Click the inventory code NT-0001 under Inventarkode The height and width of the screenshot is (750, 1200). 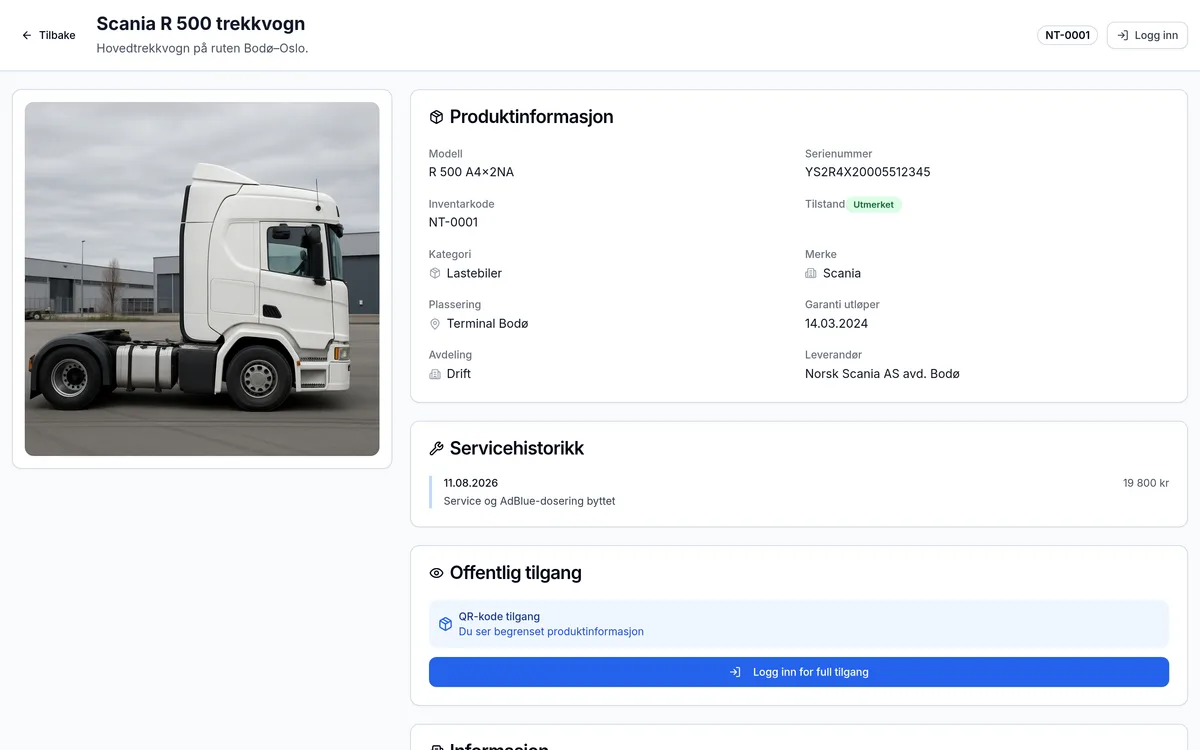(x=454, y=222)
